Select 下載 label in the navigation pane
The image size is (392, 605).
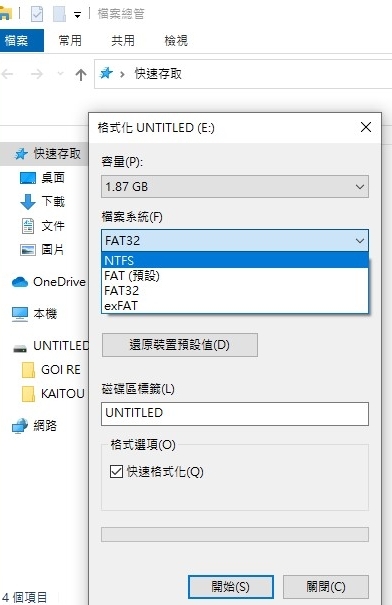(53, 201)
